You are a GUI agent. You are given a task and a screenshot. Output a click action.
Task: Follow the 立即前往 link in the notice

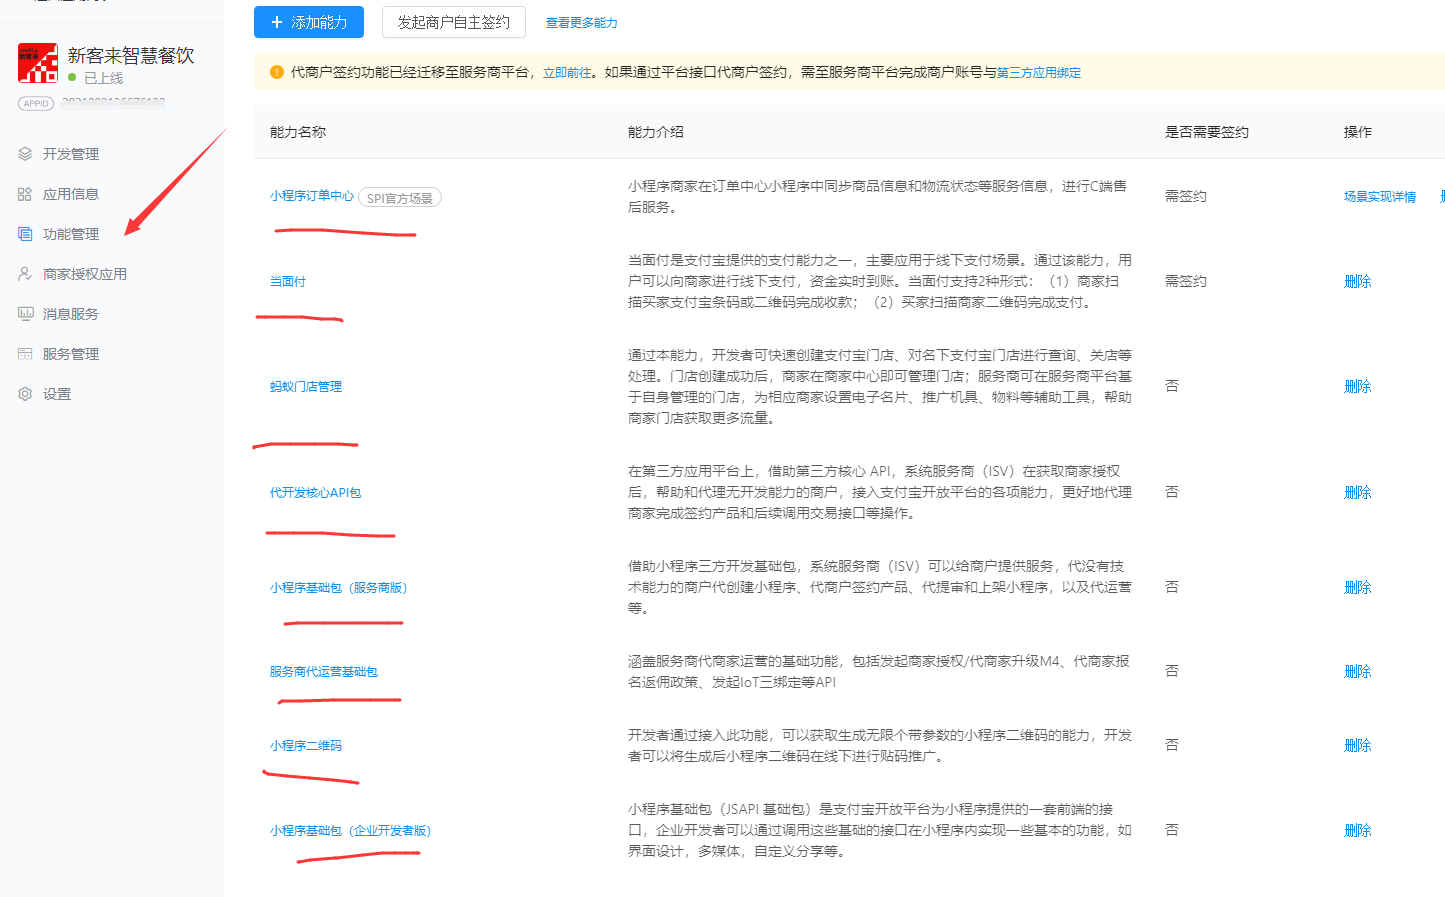pyautogui.click(x=567, y=72)
